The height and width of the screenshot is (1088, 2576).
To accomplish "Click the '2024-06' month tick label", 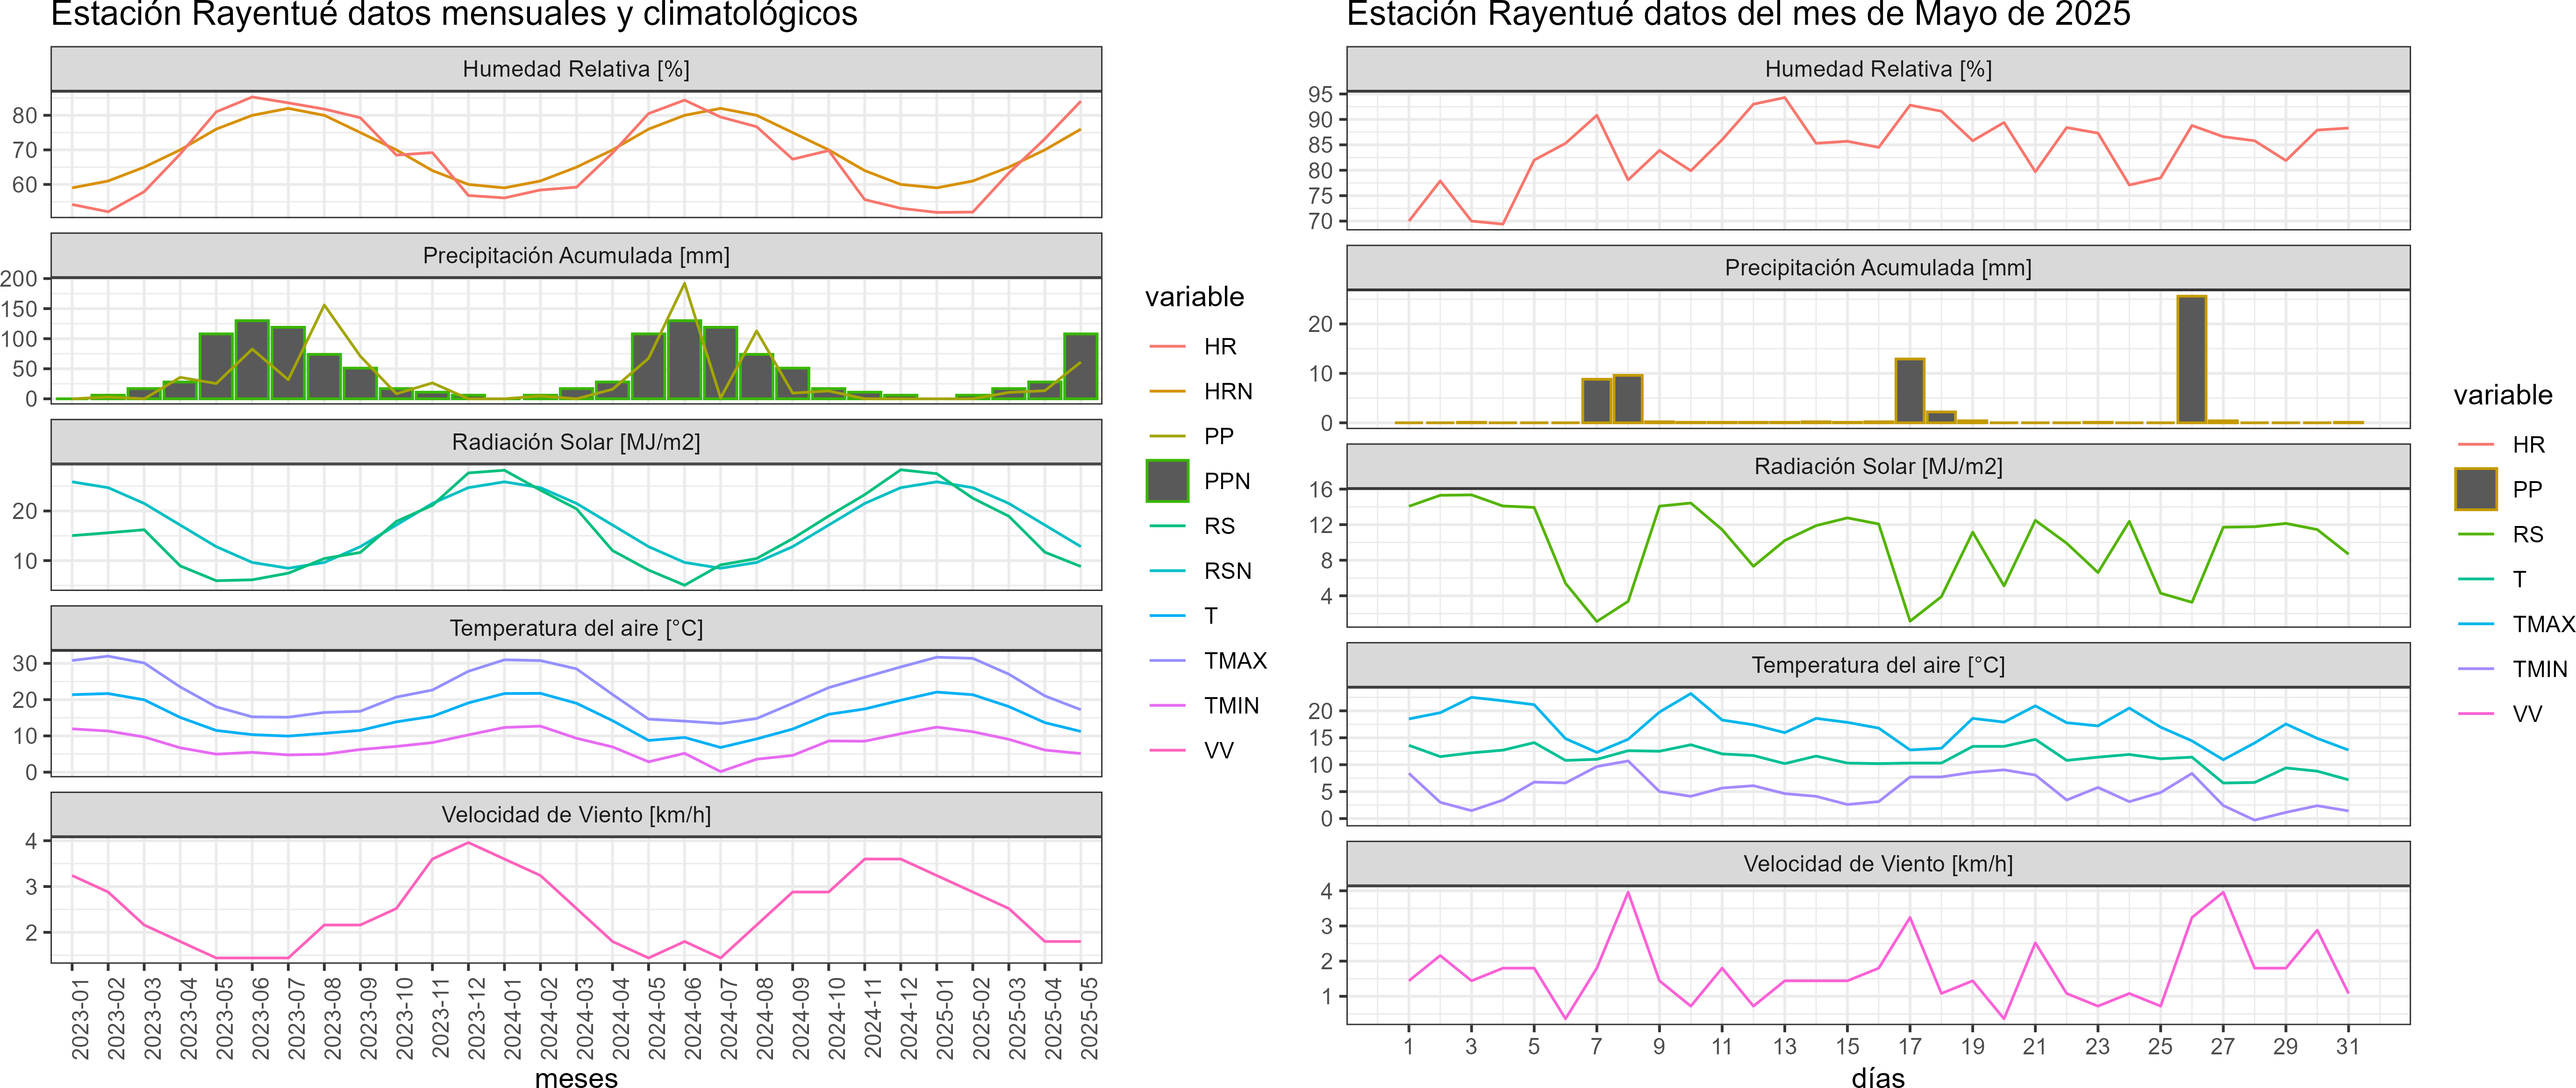I will click(692, 1018).
